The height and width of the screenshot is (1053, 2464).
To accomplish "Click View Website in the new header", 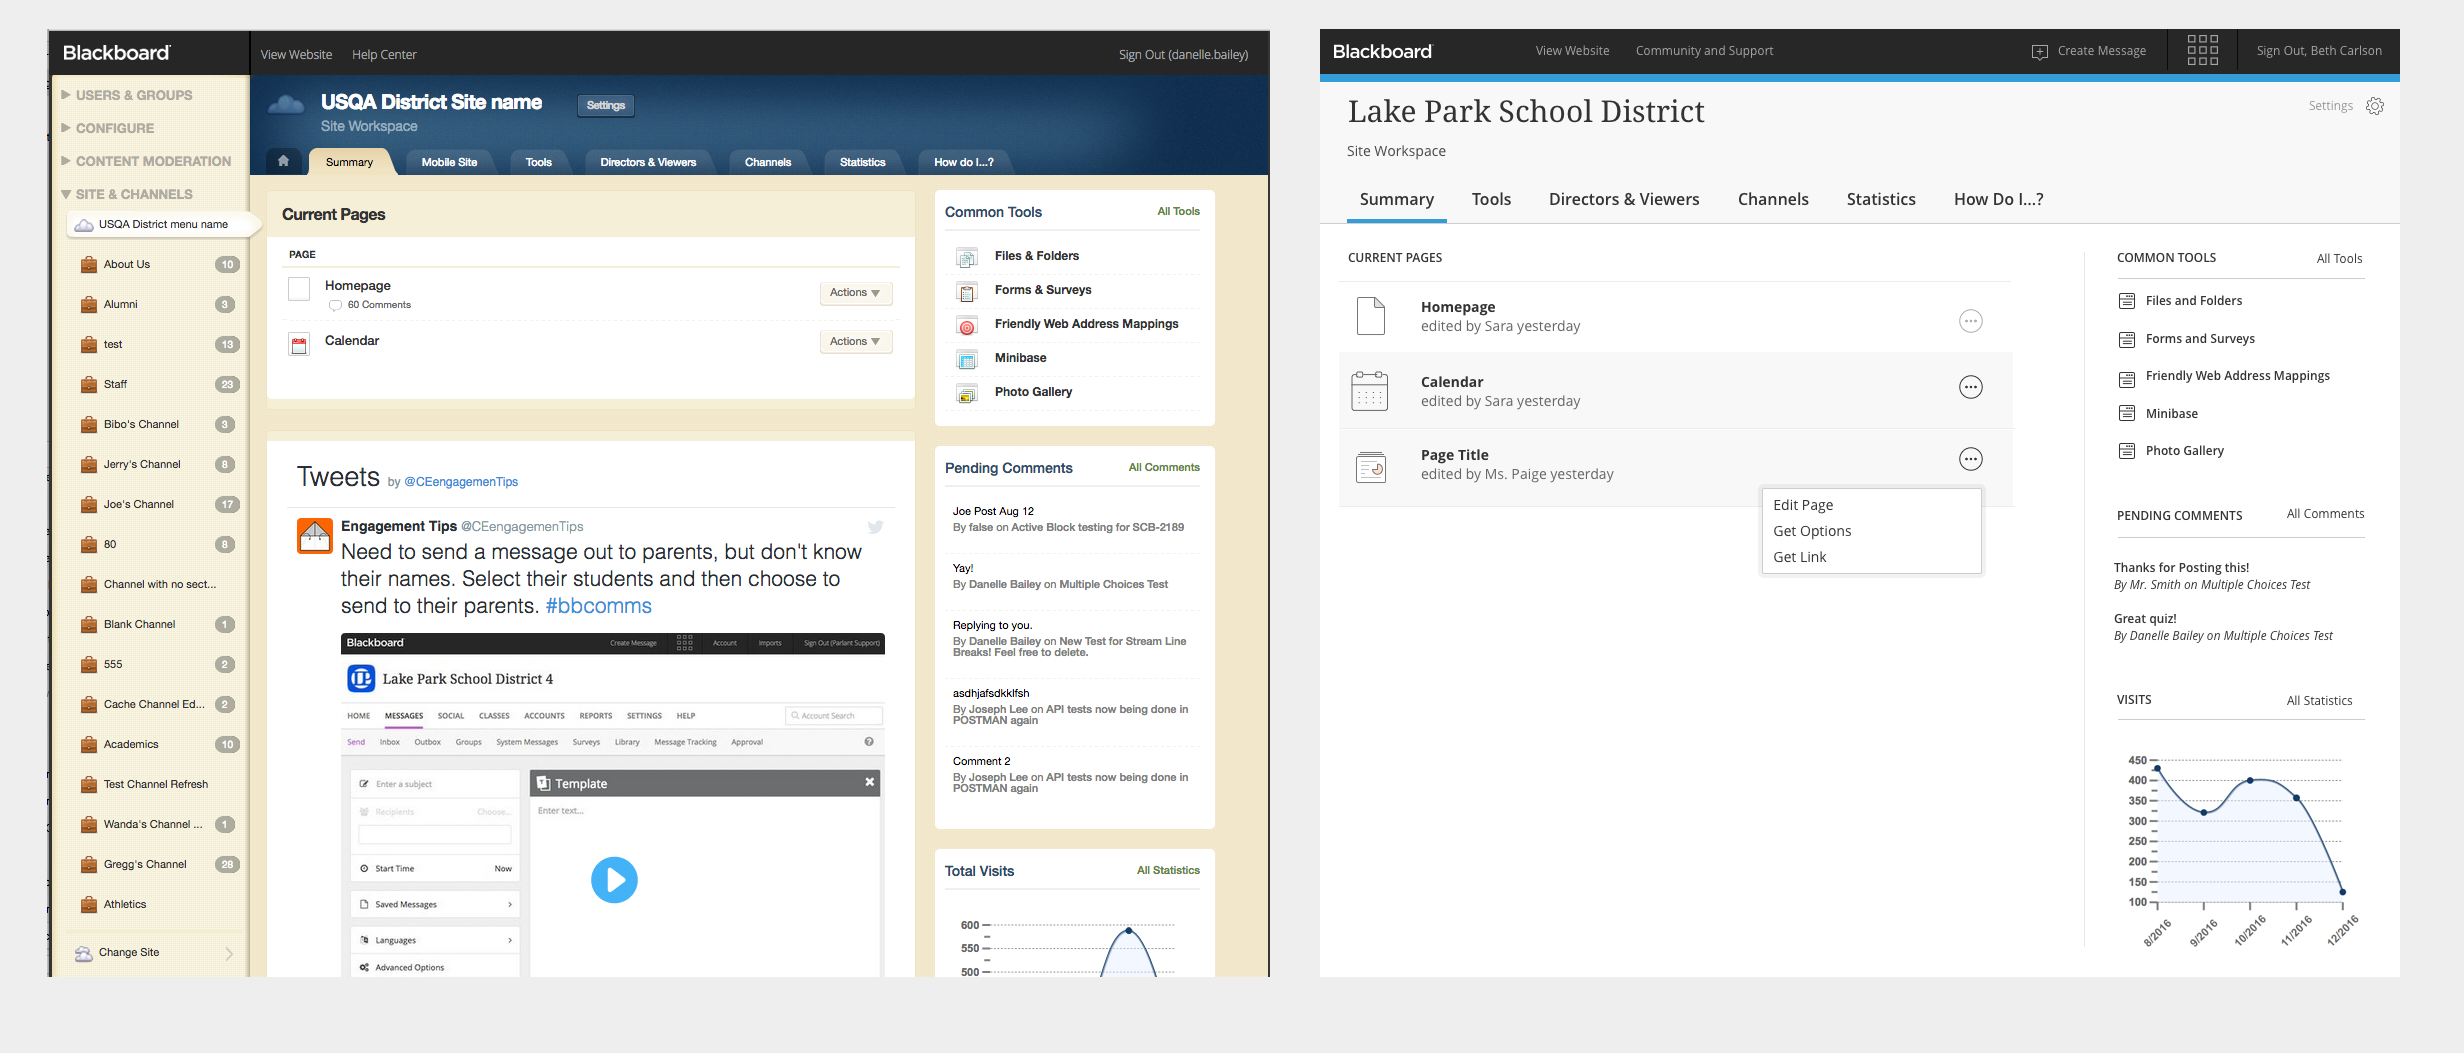I will pos(1572,51).
